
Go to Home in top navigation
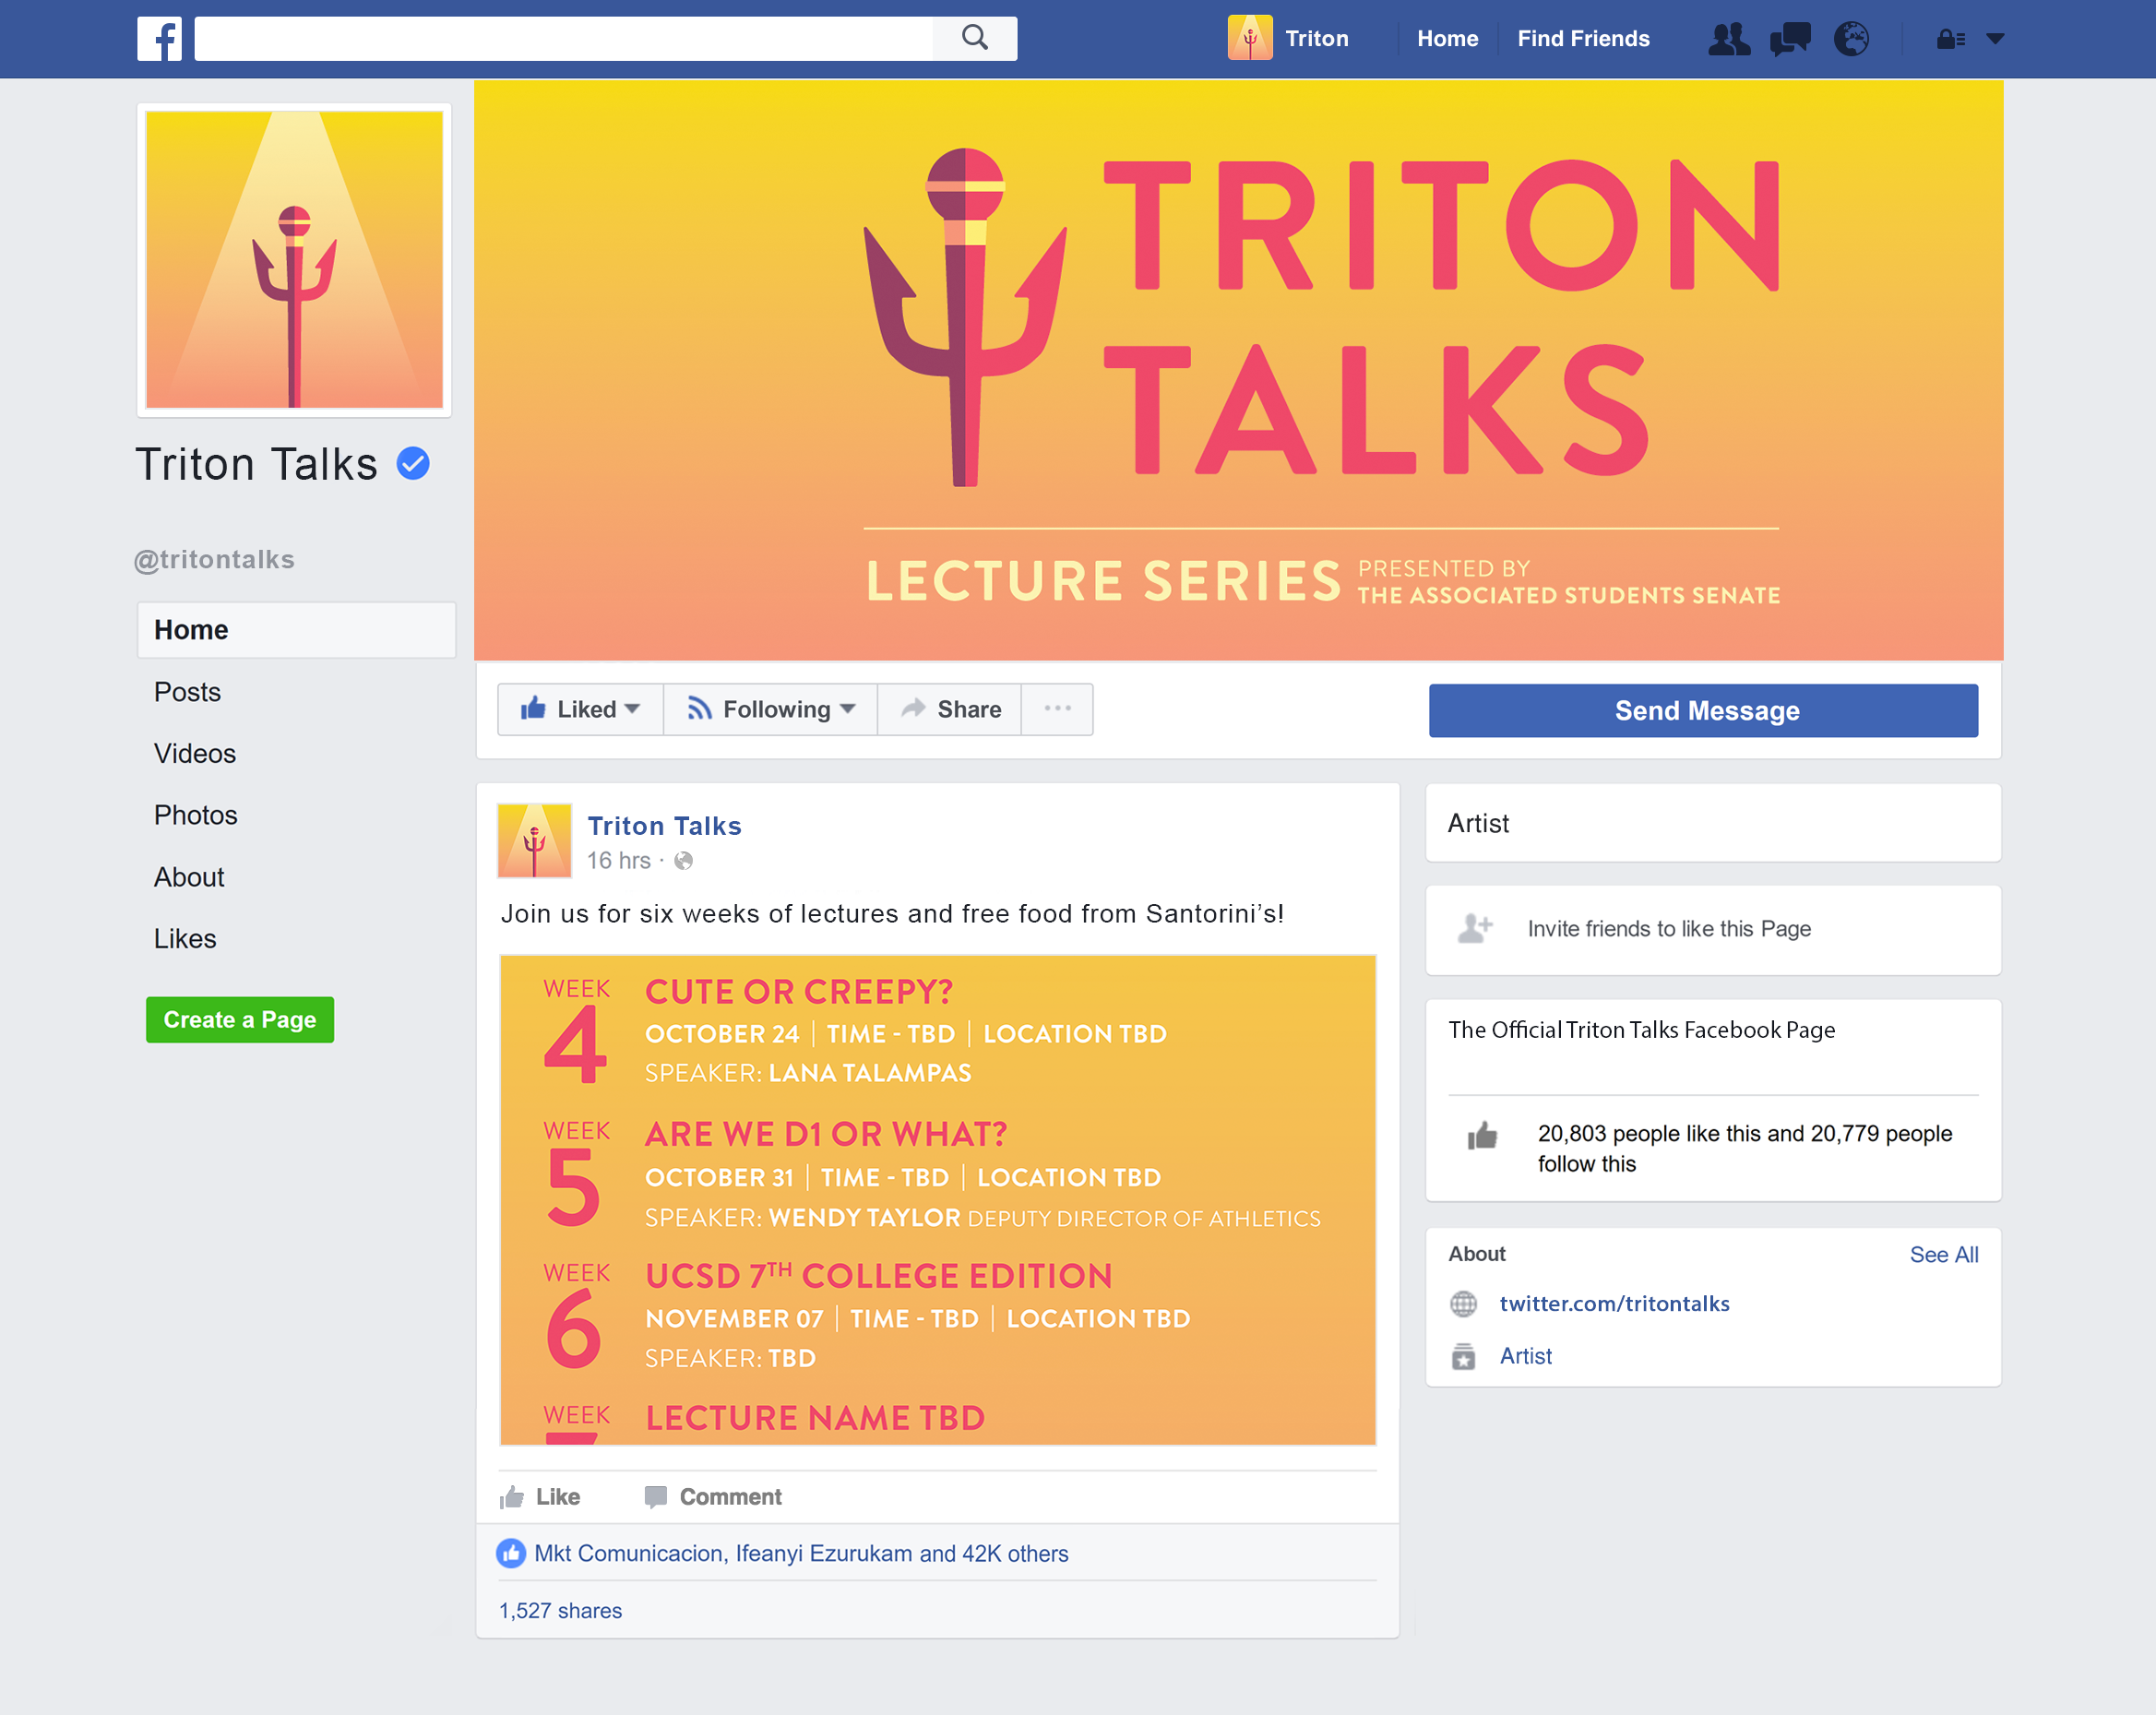point(1447,38)
